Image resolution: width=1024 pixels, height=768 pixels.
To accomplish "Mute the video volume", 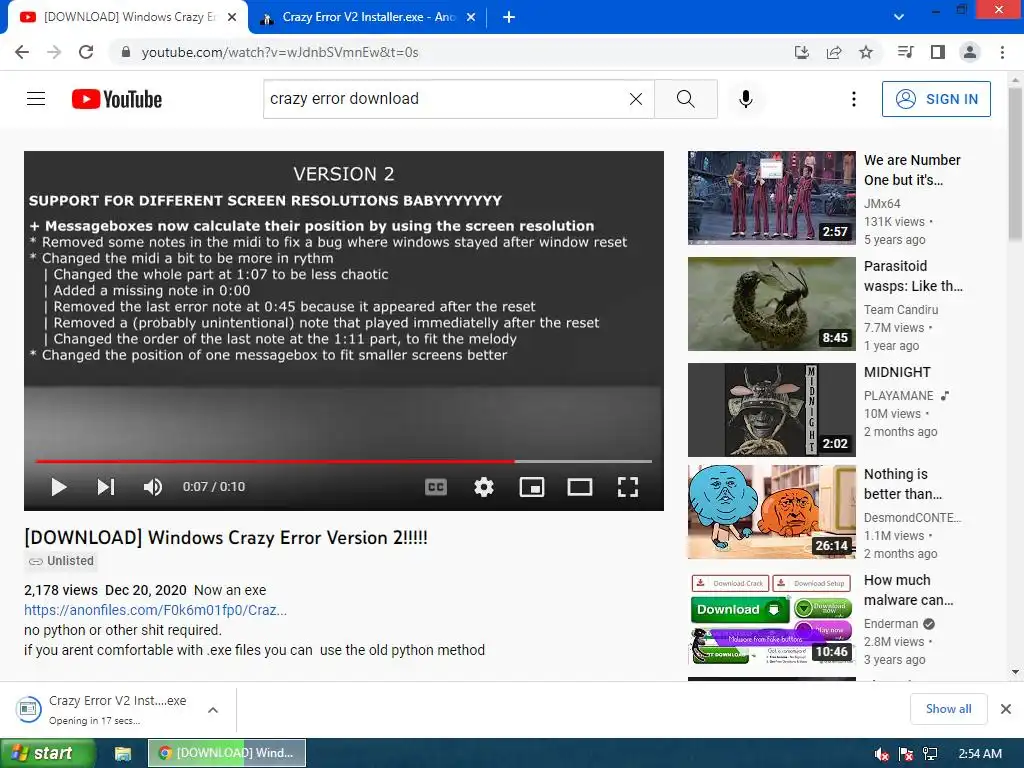I will click(153, 487).
